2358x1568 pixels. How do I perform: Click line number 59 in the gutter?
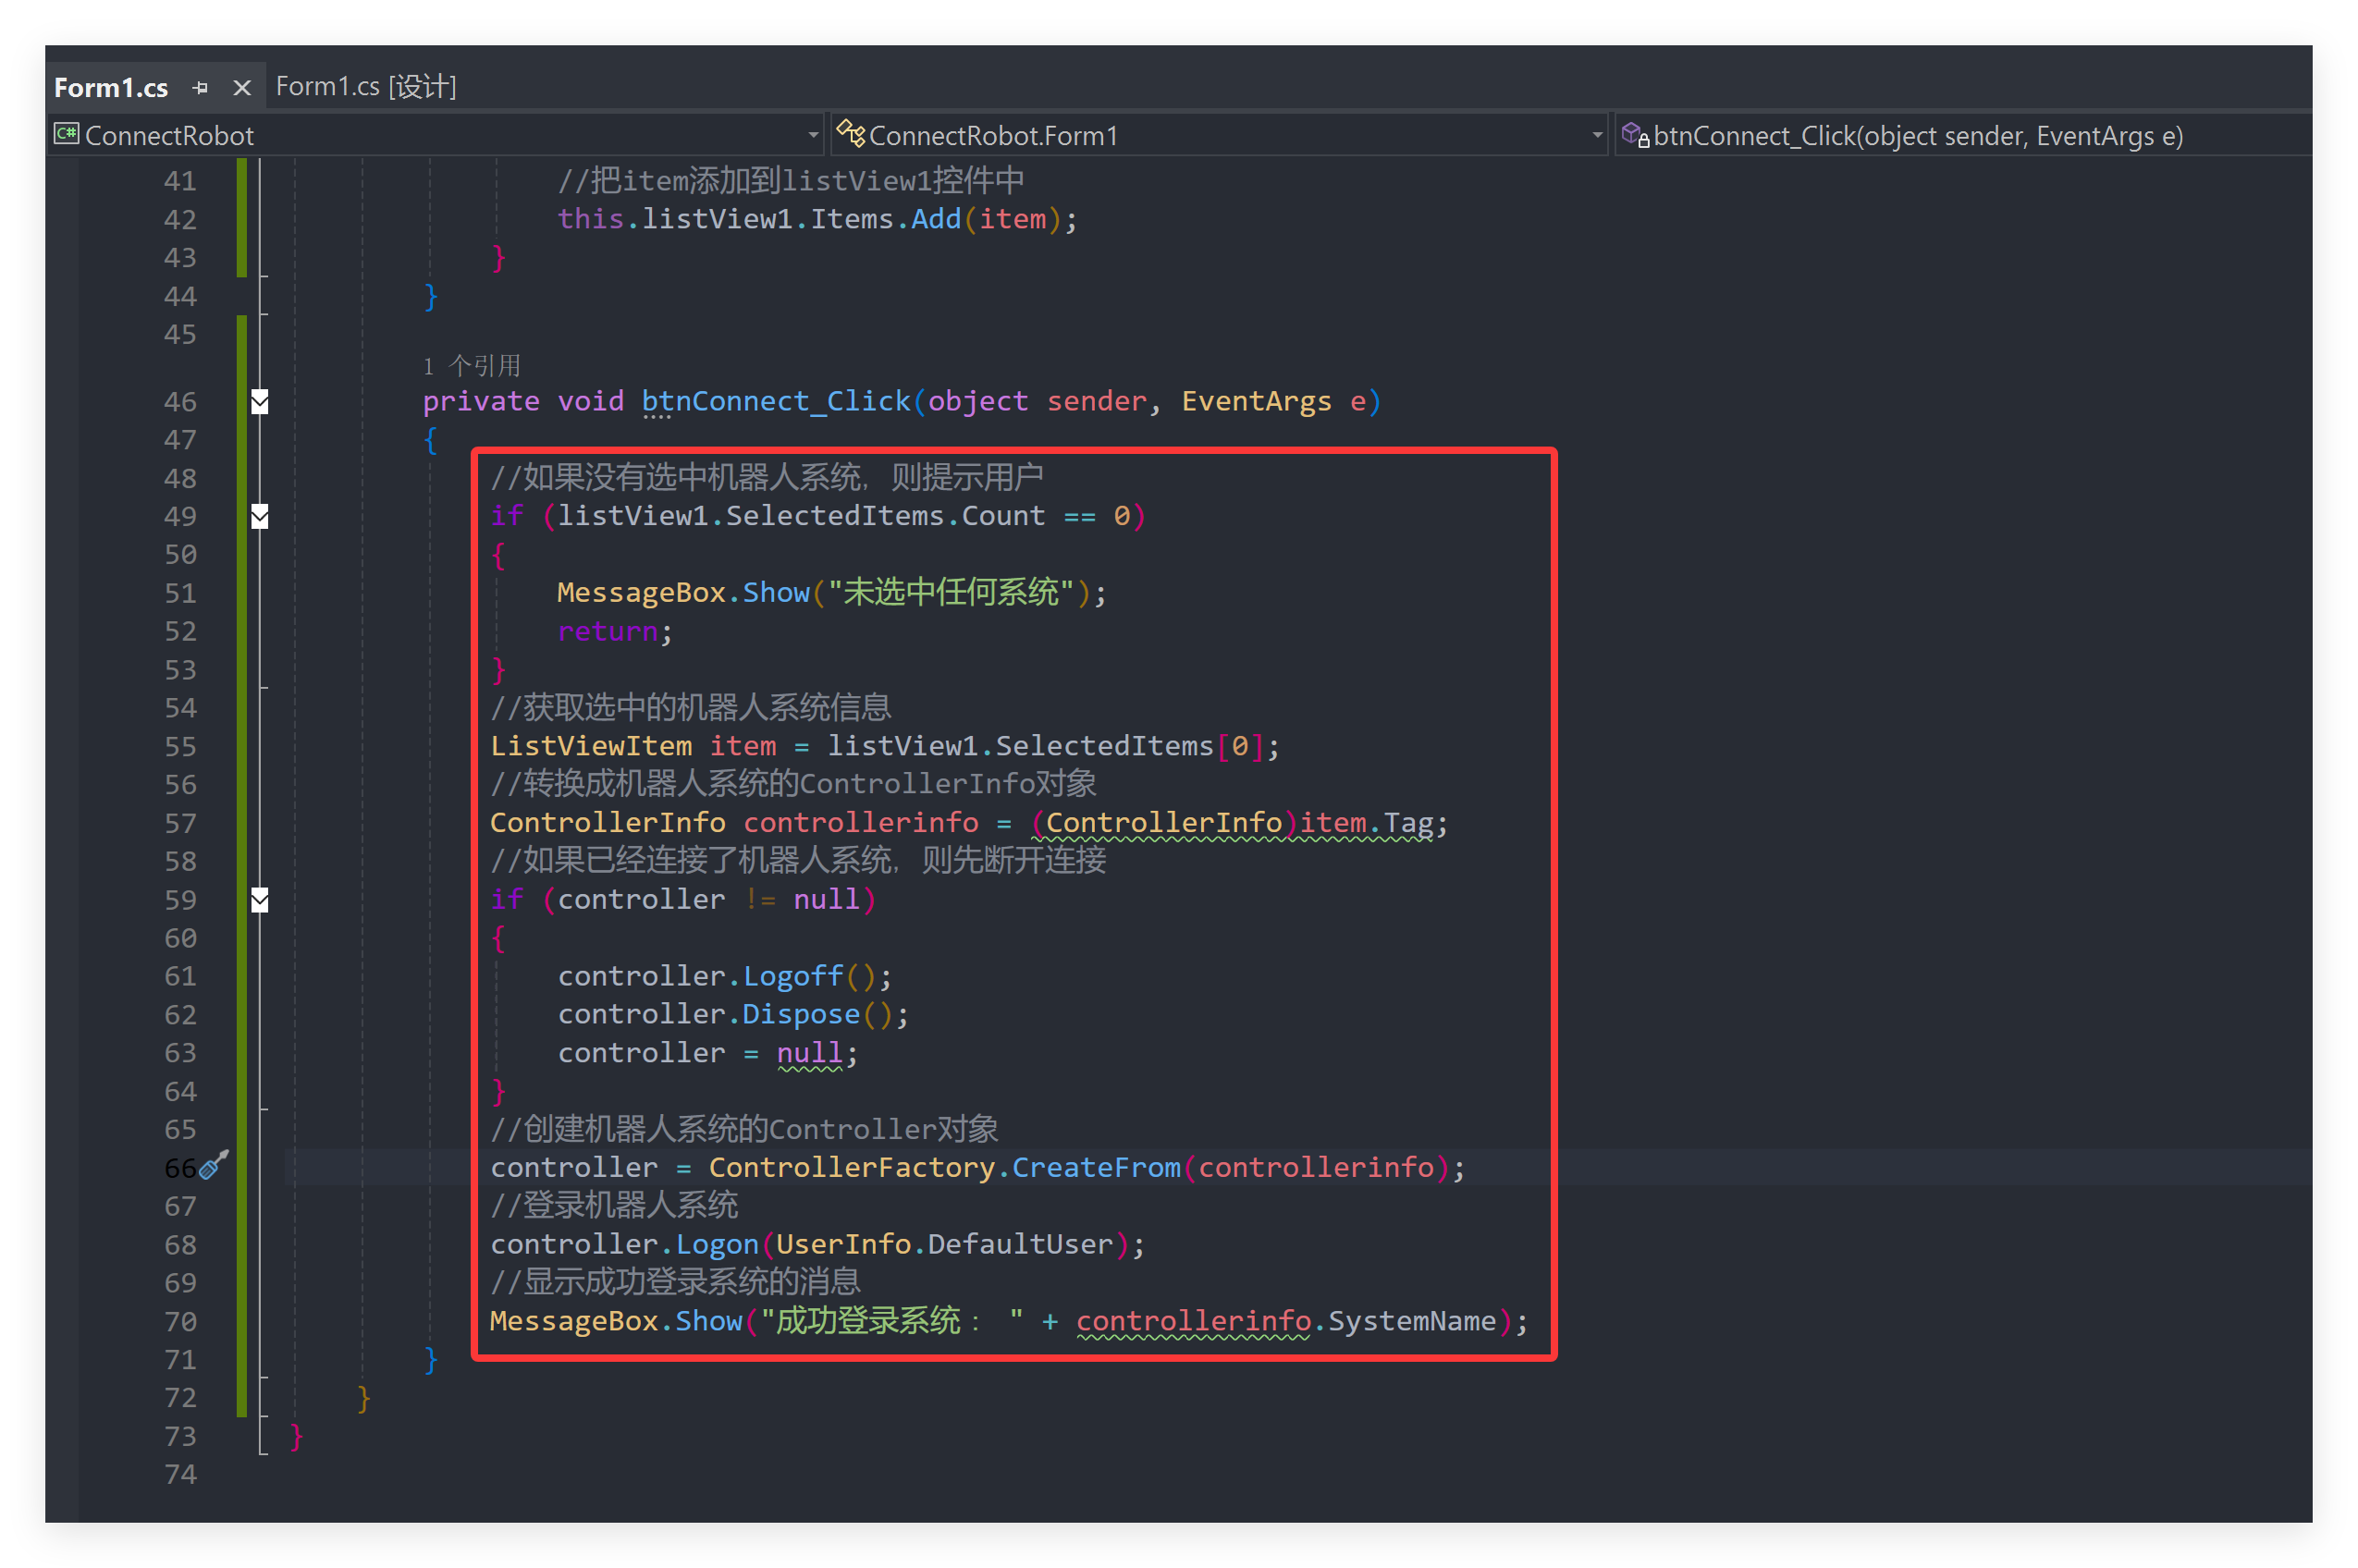coord(180,900)
